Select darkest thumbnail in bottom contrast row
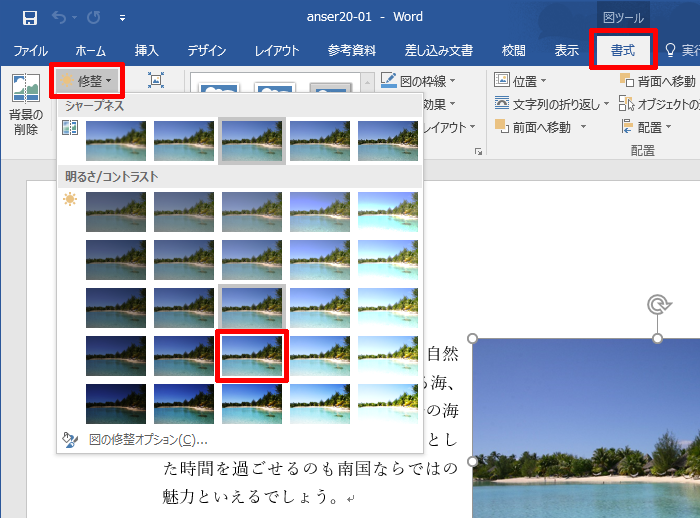 116,404
